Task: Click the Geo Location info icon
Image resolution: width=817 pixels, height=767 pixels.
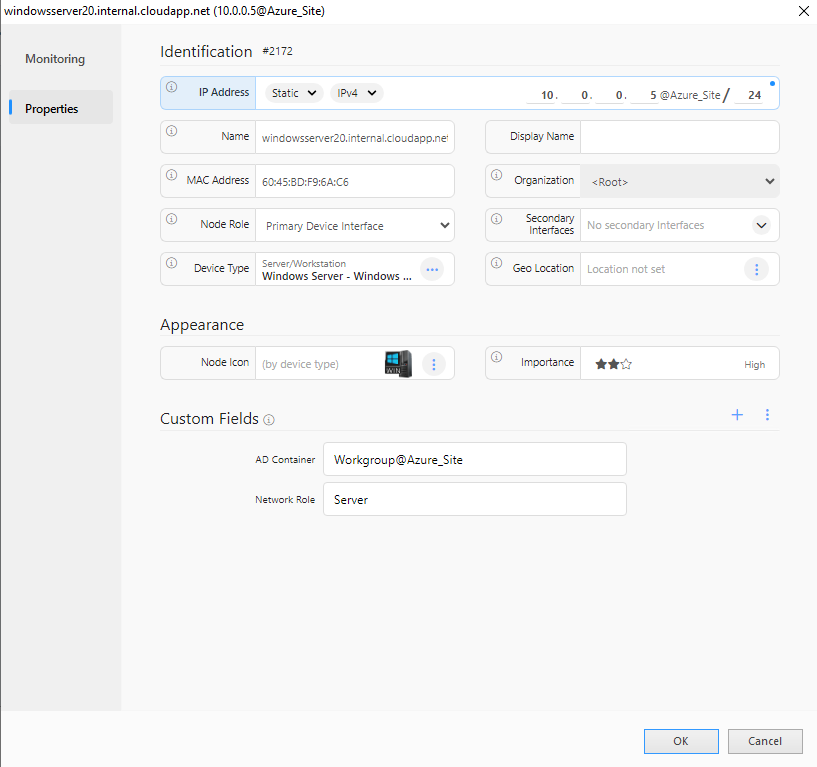Action: (497, 263)
